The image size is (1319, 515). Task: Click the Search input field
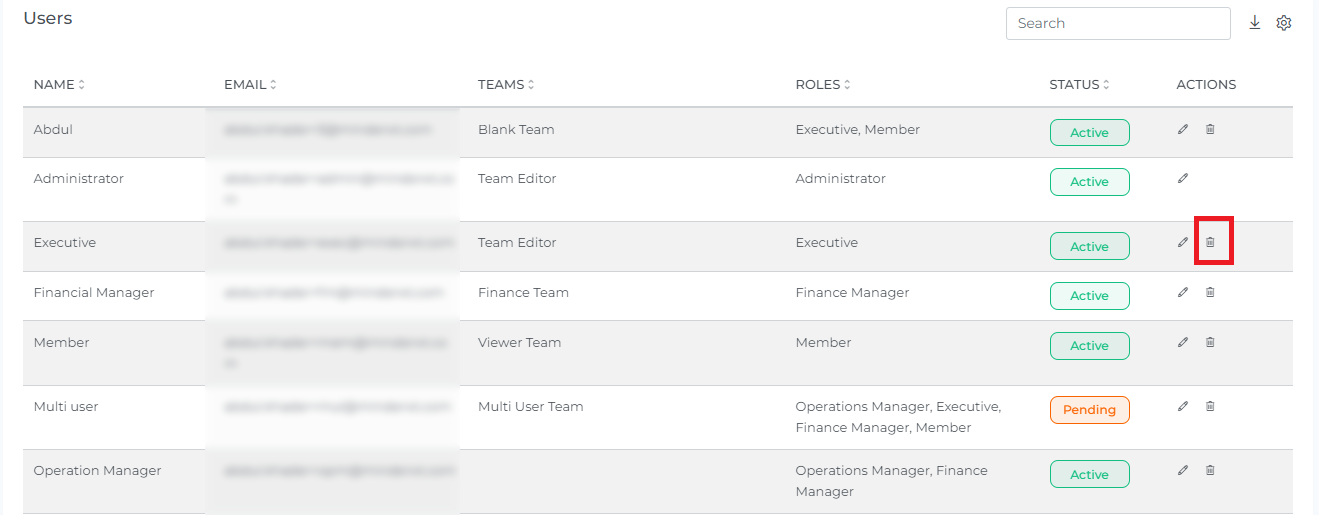[1117, 23]
